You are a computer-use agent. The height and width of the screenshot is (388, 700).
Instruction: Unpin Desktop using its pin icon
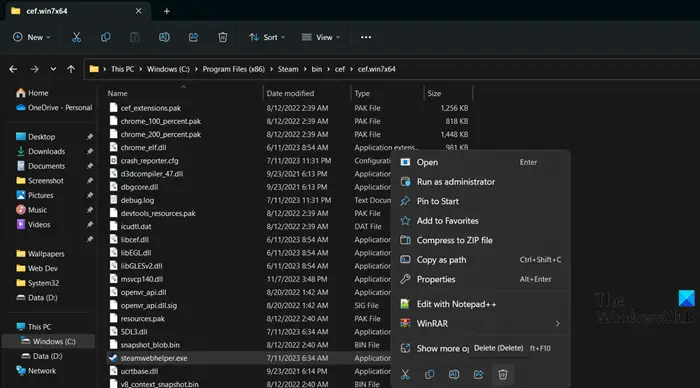(90, 137)
